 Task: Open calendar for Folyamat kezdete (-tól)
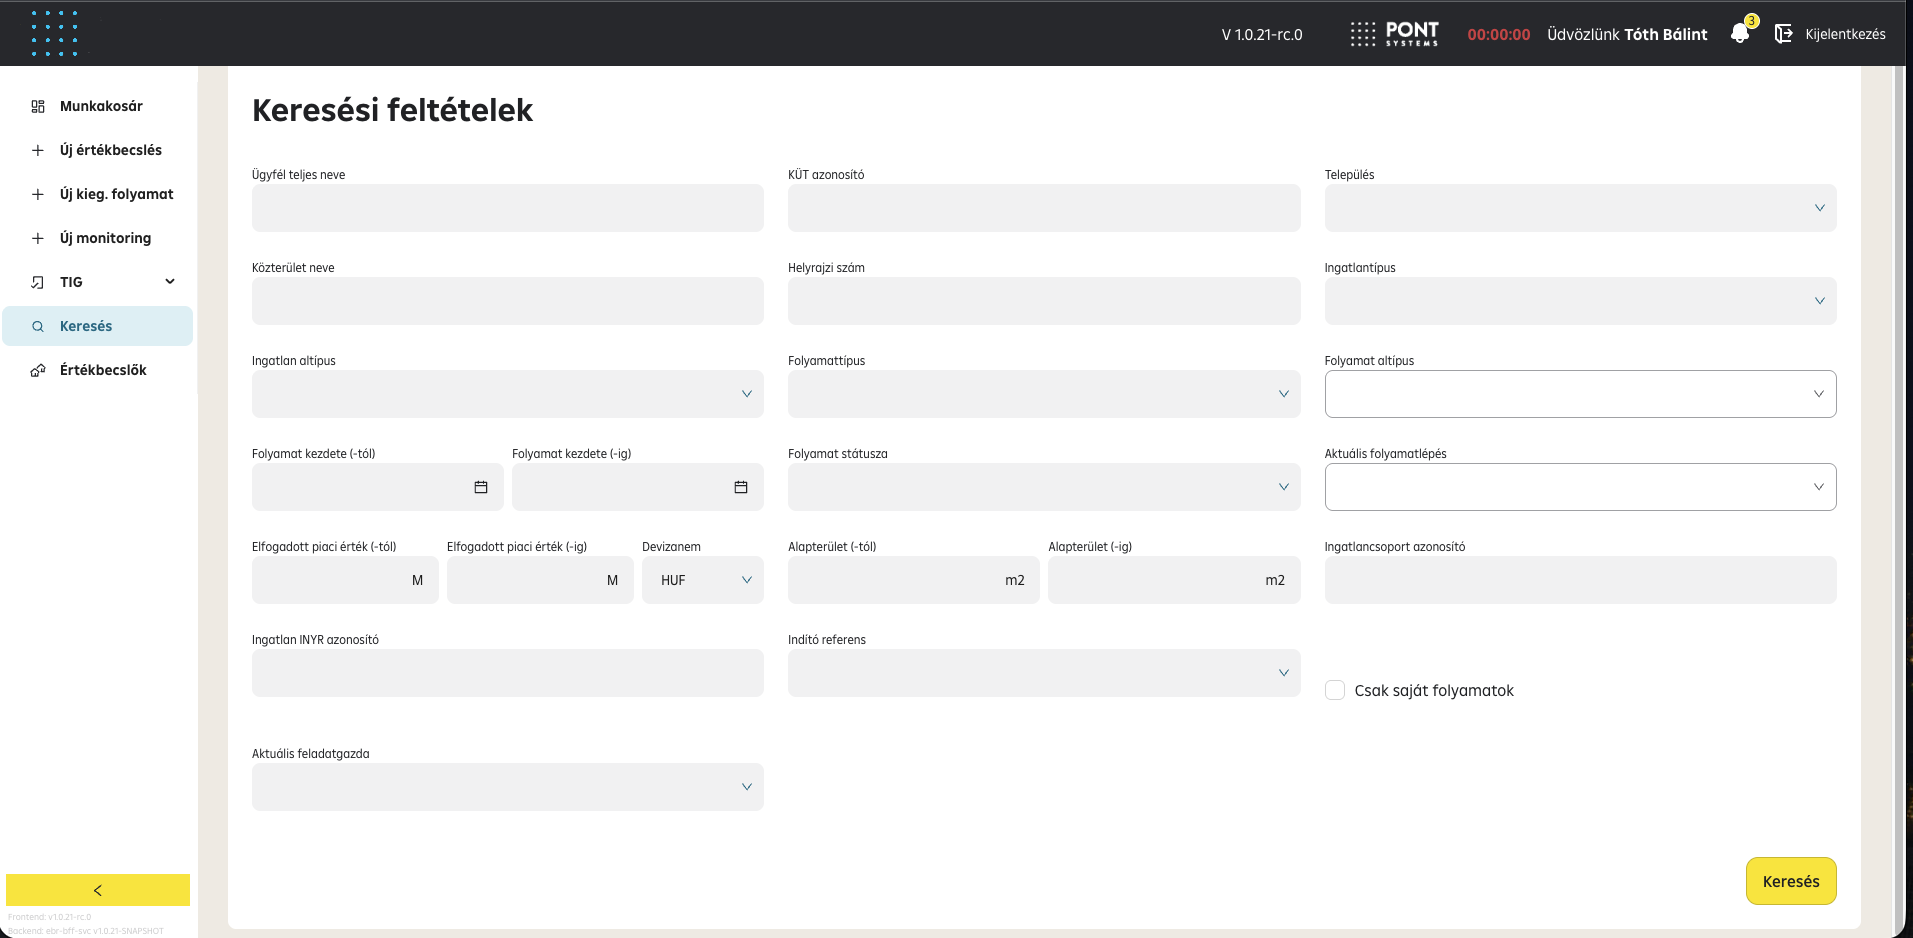coord(481,487)
